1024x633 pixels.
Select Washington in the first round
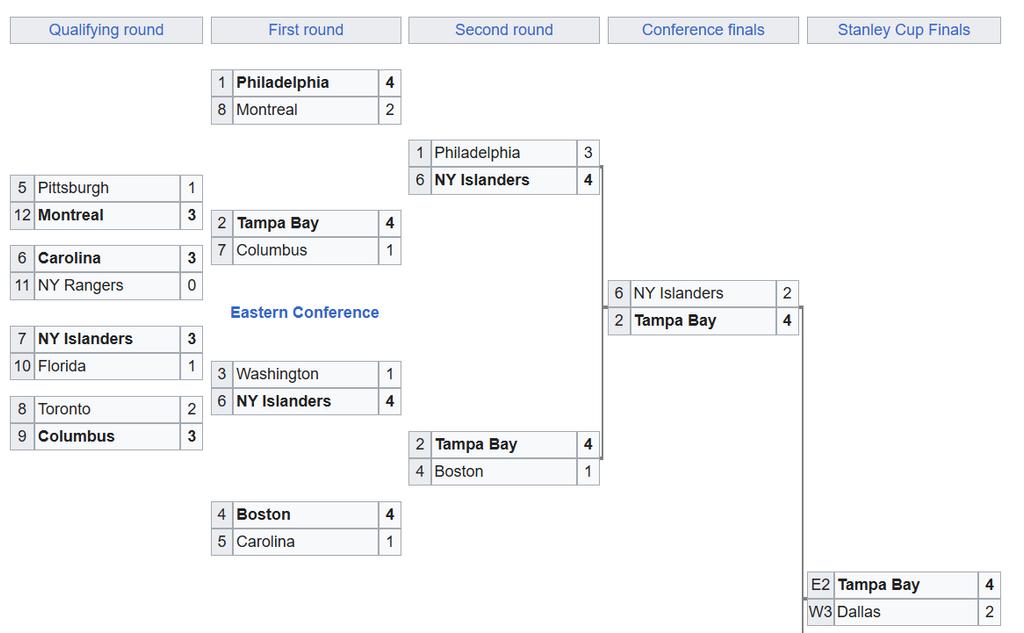pos(306,374)
